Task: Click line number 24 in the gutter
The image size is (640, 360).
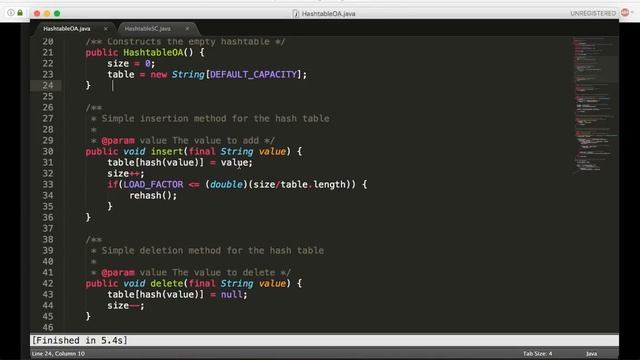Action: [48, 85]
